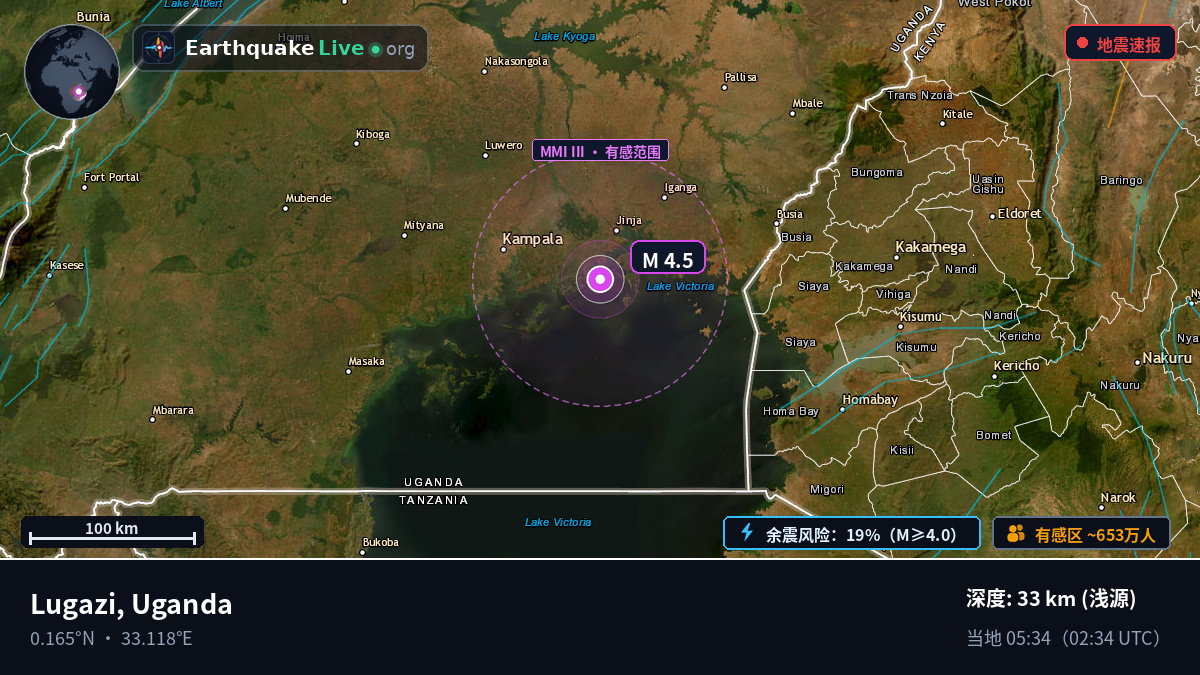Screen dimensions: 1200x675
Task: Click the Kampala city label
Action: tap(532, 239)
